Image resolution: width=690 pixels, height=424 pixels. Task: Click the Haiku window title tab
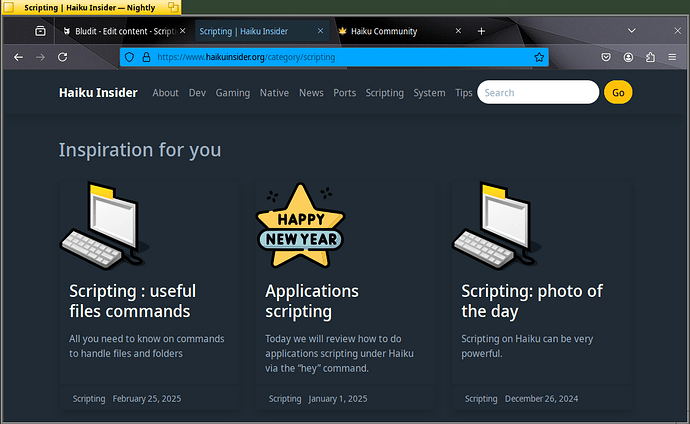pyautogui.click(x=90, y=7)
